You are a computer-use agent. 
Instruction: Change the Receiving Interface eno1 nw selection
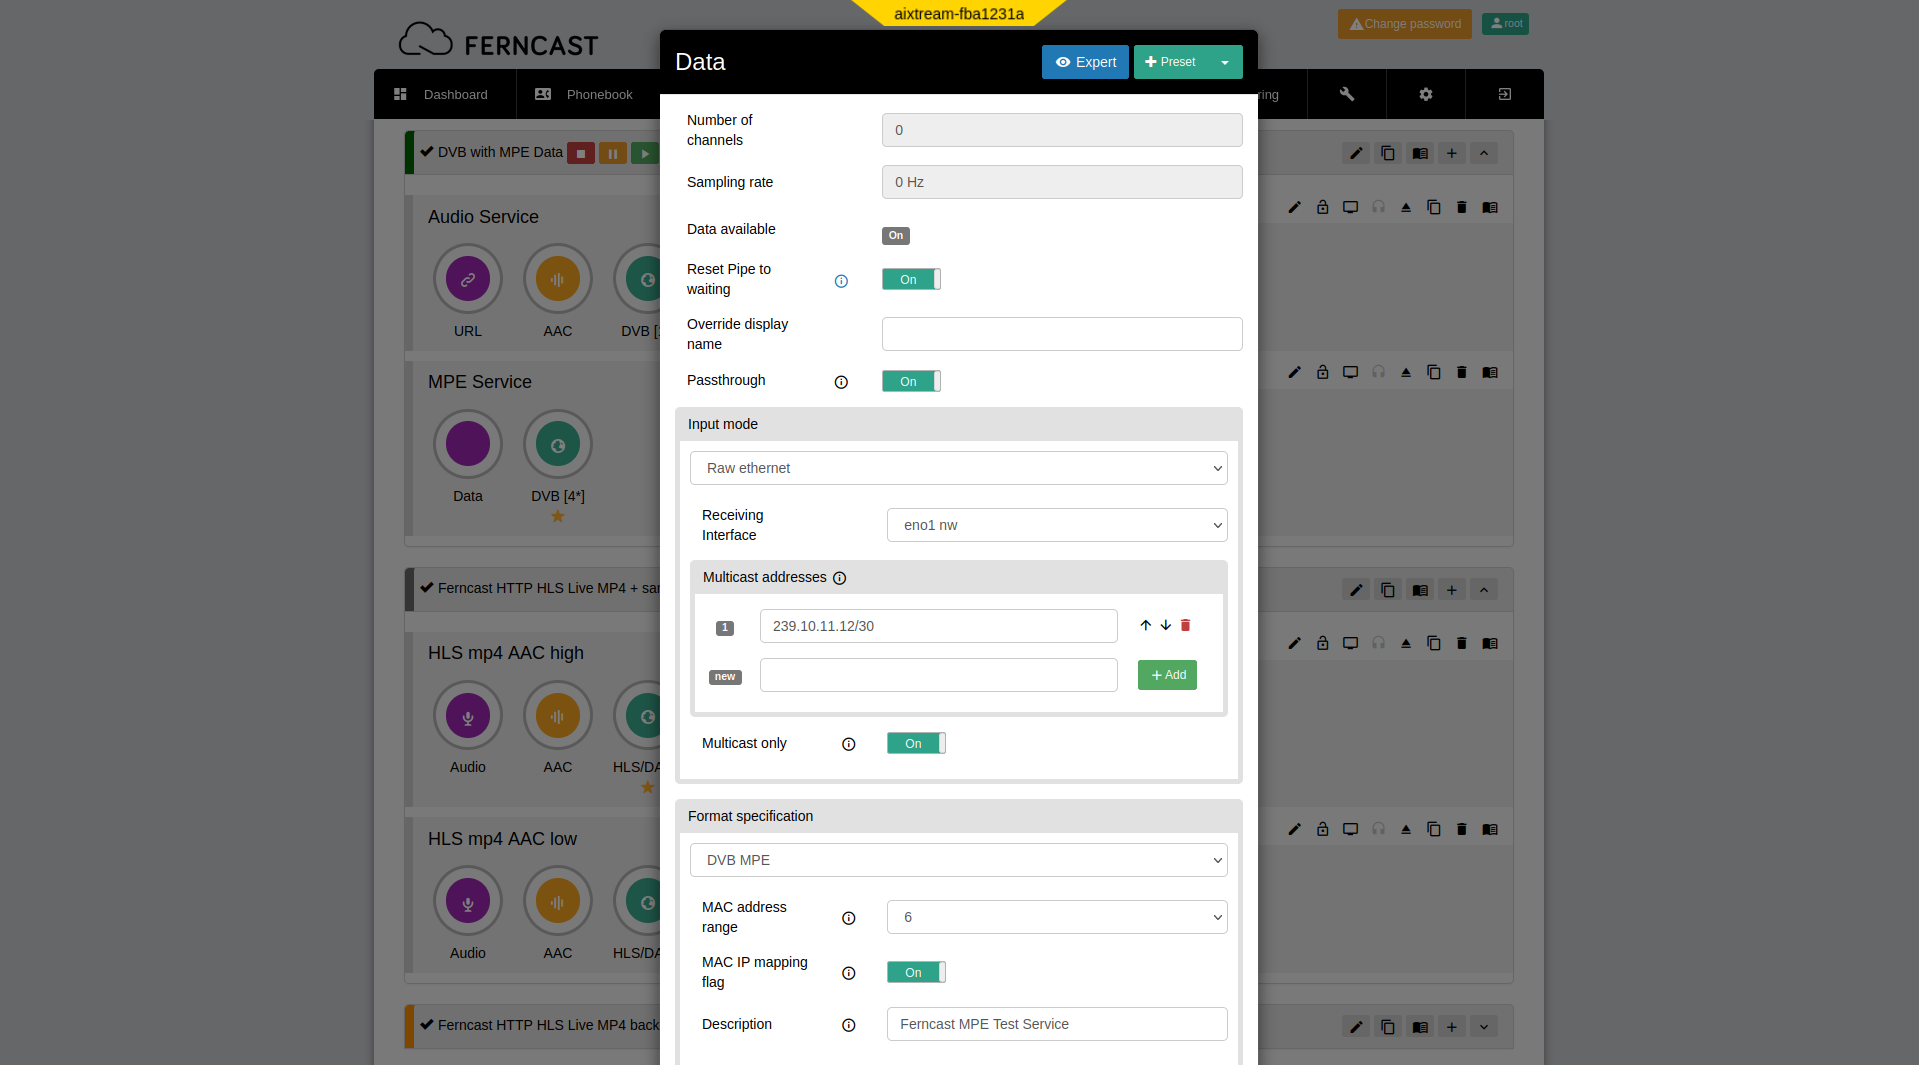[1056, 524]
